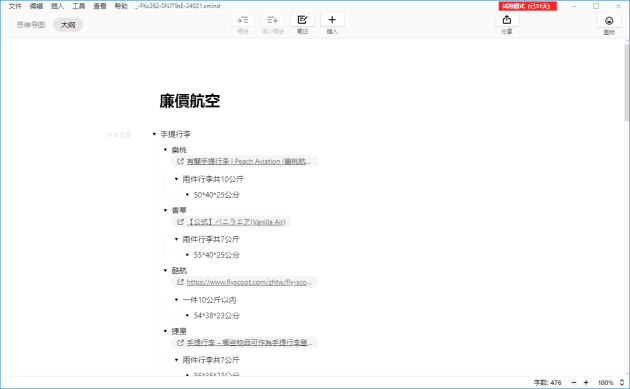630x389 pixels.
Task: Open the 编辑 menu
Action: coord(36,6)
